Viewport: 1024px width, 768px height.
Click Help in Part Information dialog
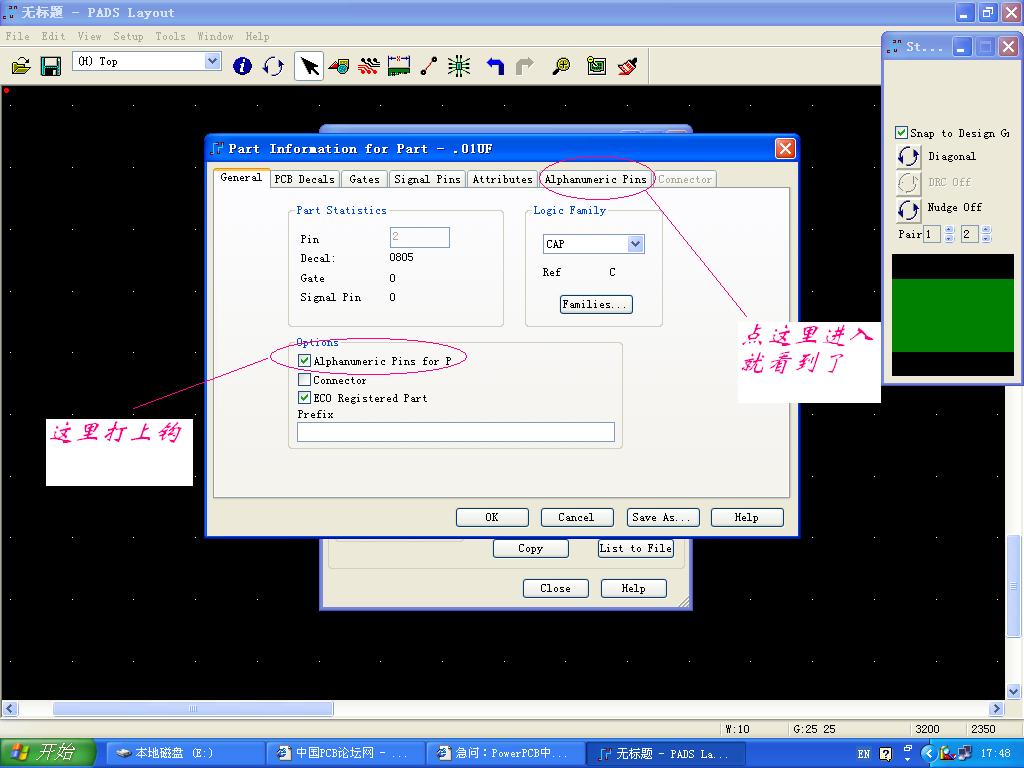pyautogui.click(x=746, y=517)
